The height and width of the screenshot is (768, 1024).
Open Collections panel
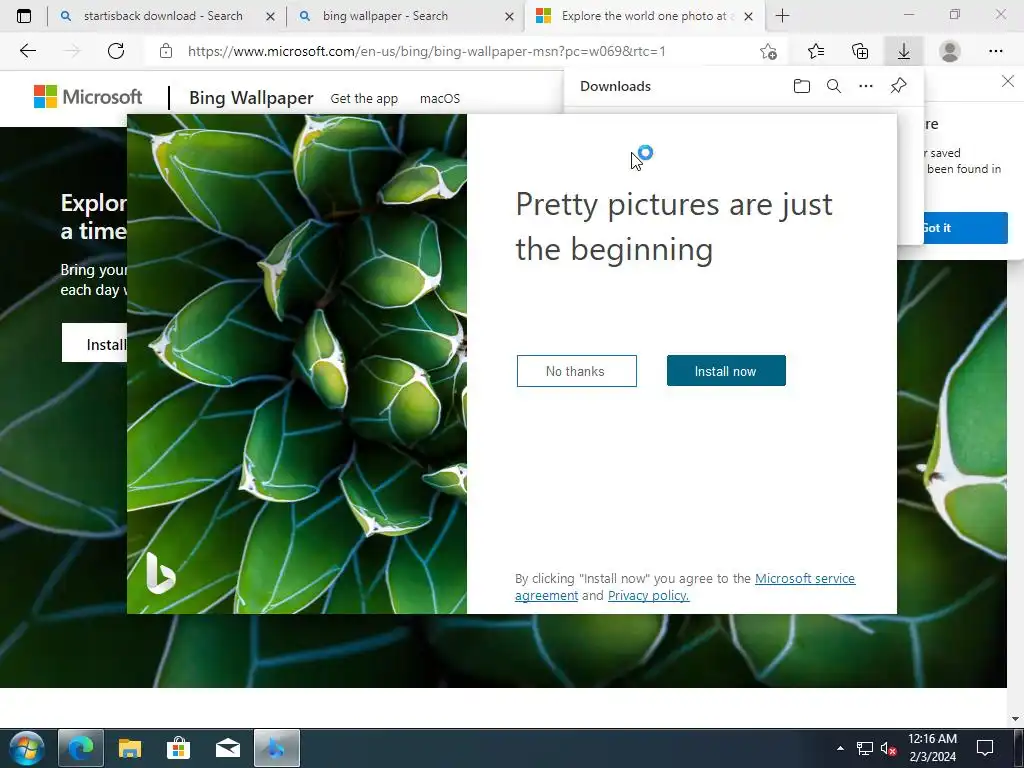tap(860, 51)
